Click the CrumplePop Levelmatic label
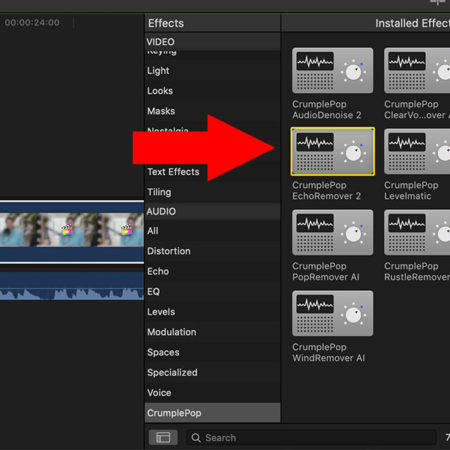The height and width of the screenshot is (450, 450). click(411, 191)
